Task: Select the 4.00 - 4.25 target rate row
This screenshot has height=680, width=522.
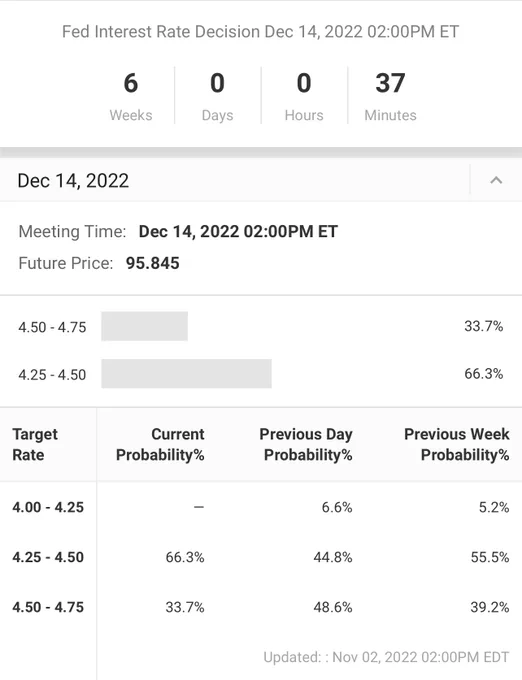Action: tap(261, 507)
